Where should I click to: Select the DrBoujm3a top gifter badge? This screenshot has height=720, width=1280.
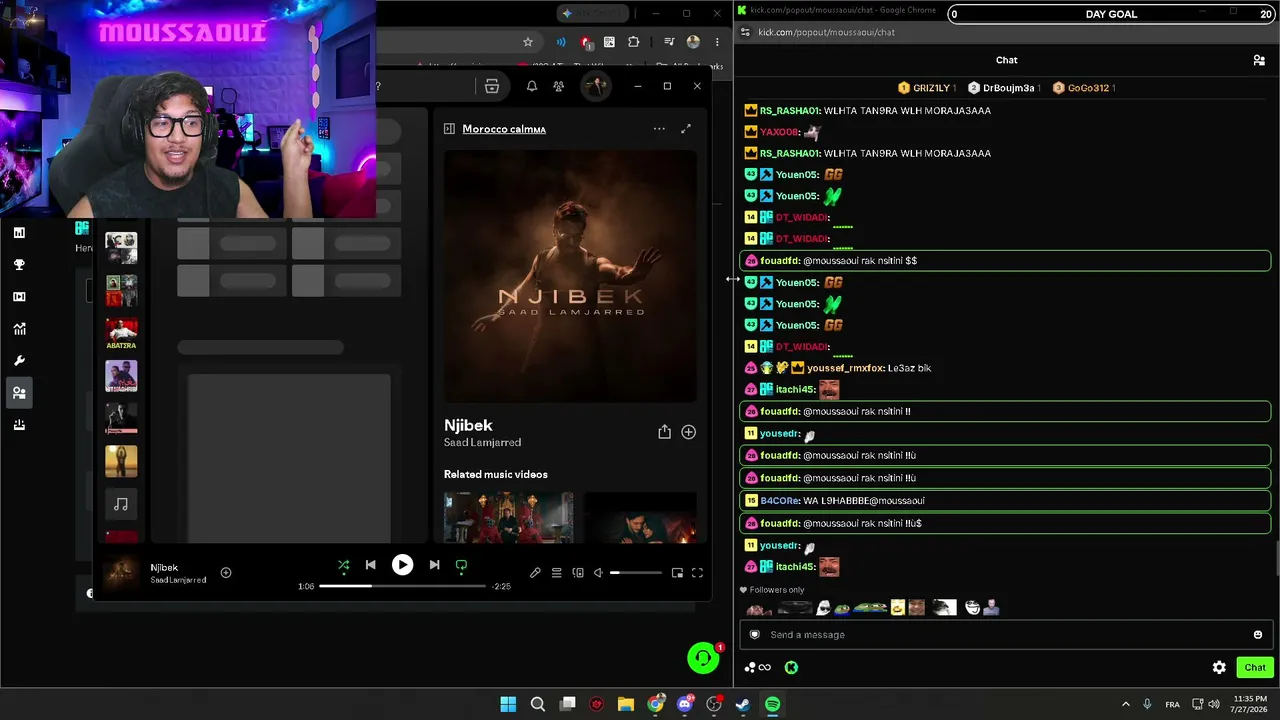(1004, 88)
